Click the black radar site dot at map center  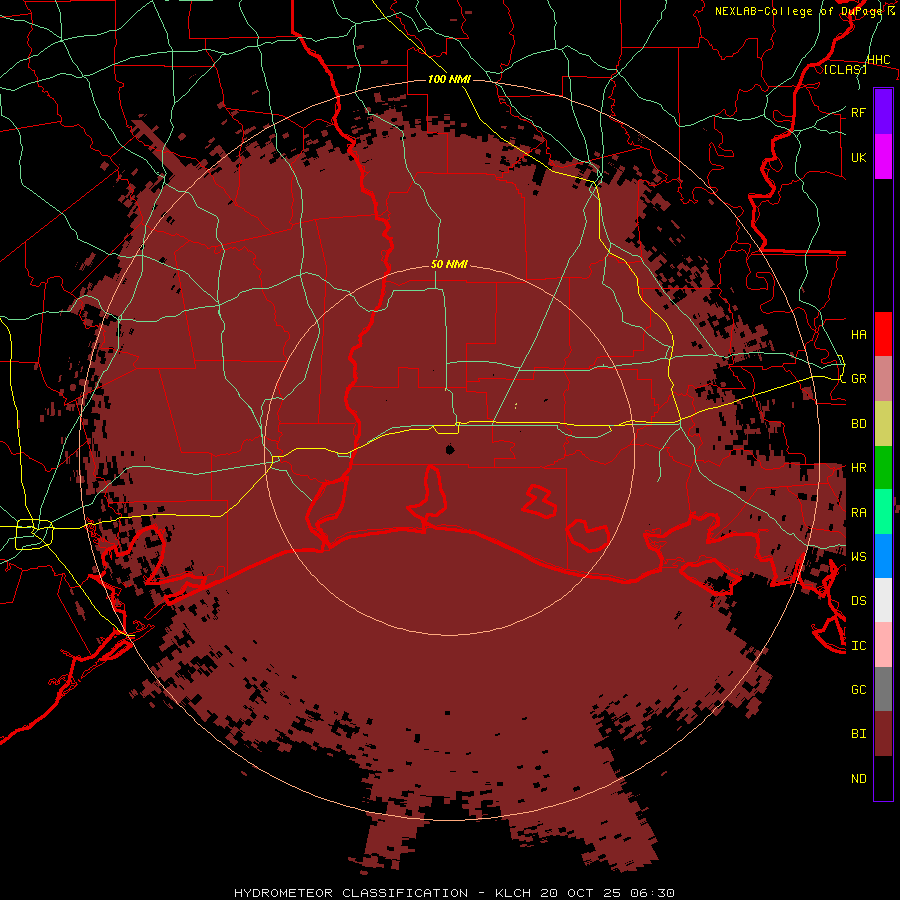tap(450, 449)
